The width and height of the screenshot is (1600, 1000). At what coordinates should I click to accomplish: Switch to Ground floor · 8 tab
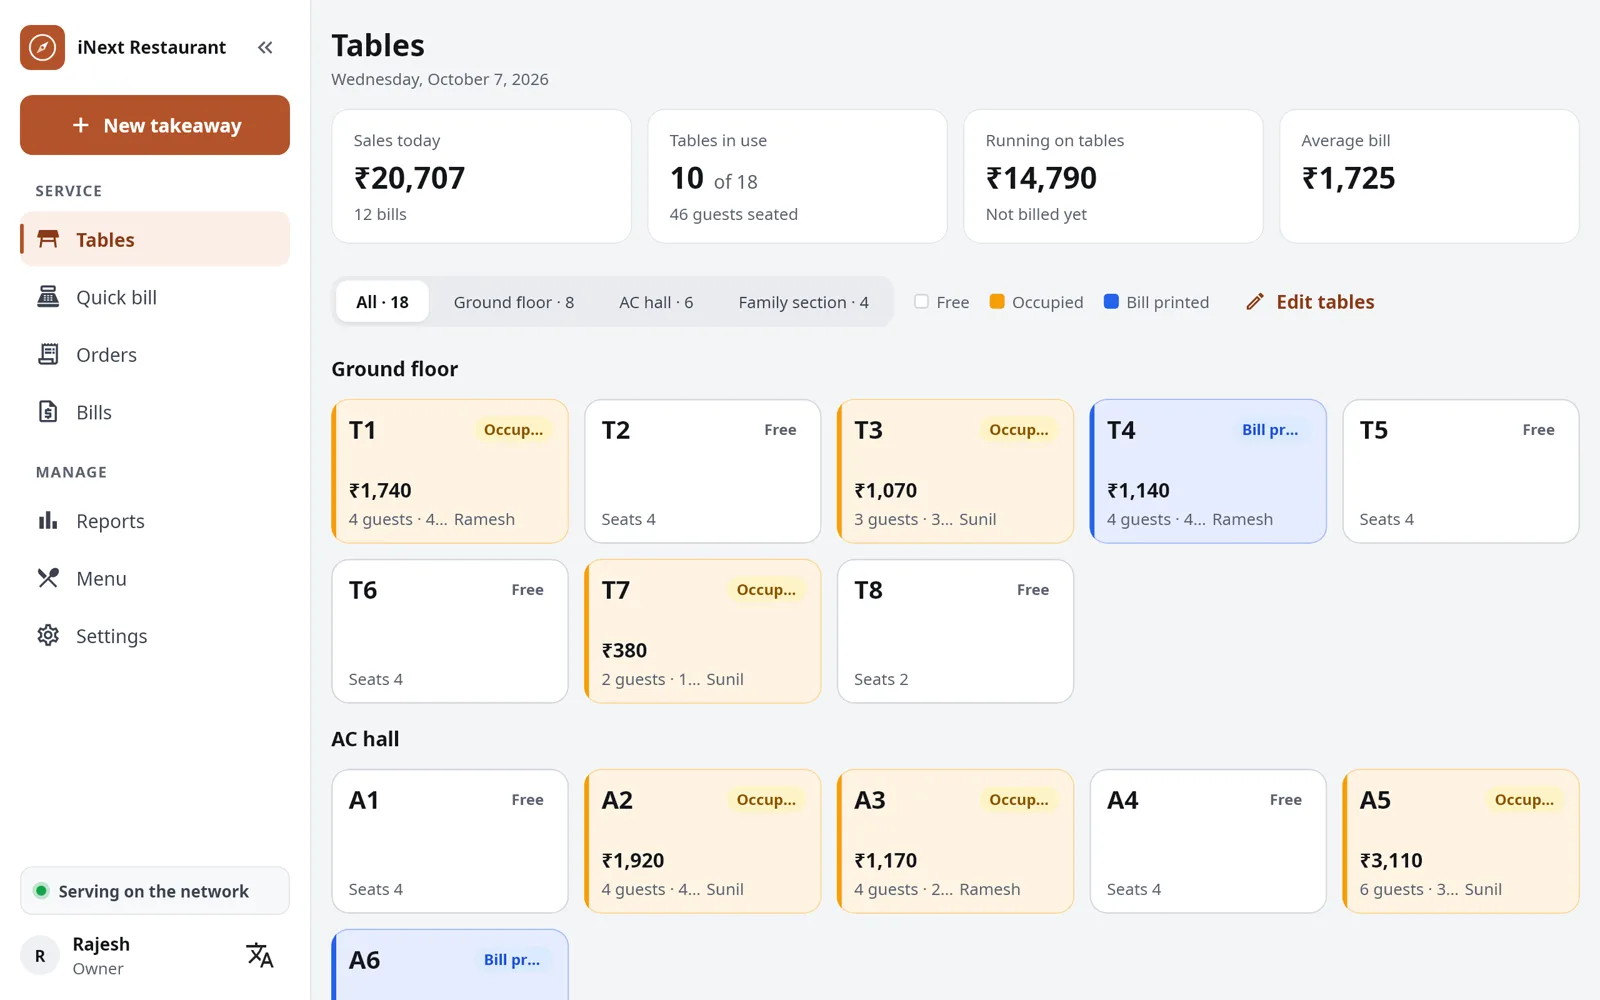coord(514,302)
